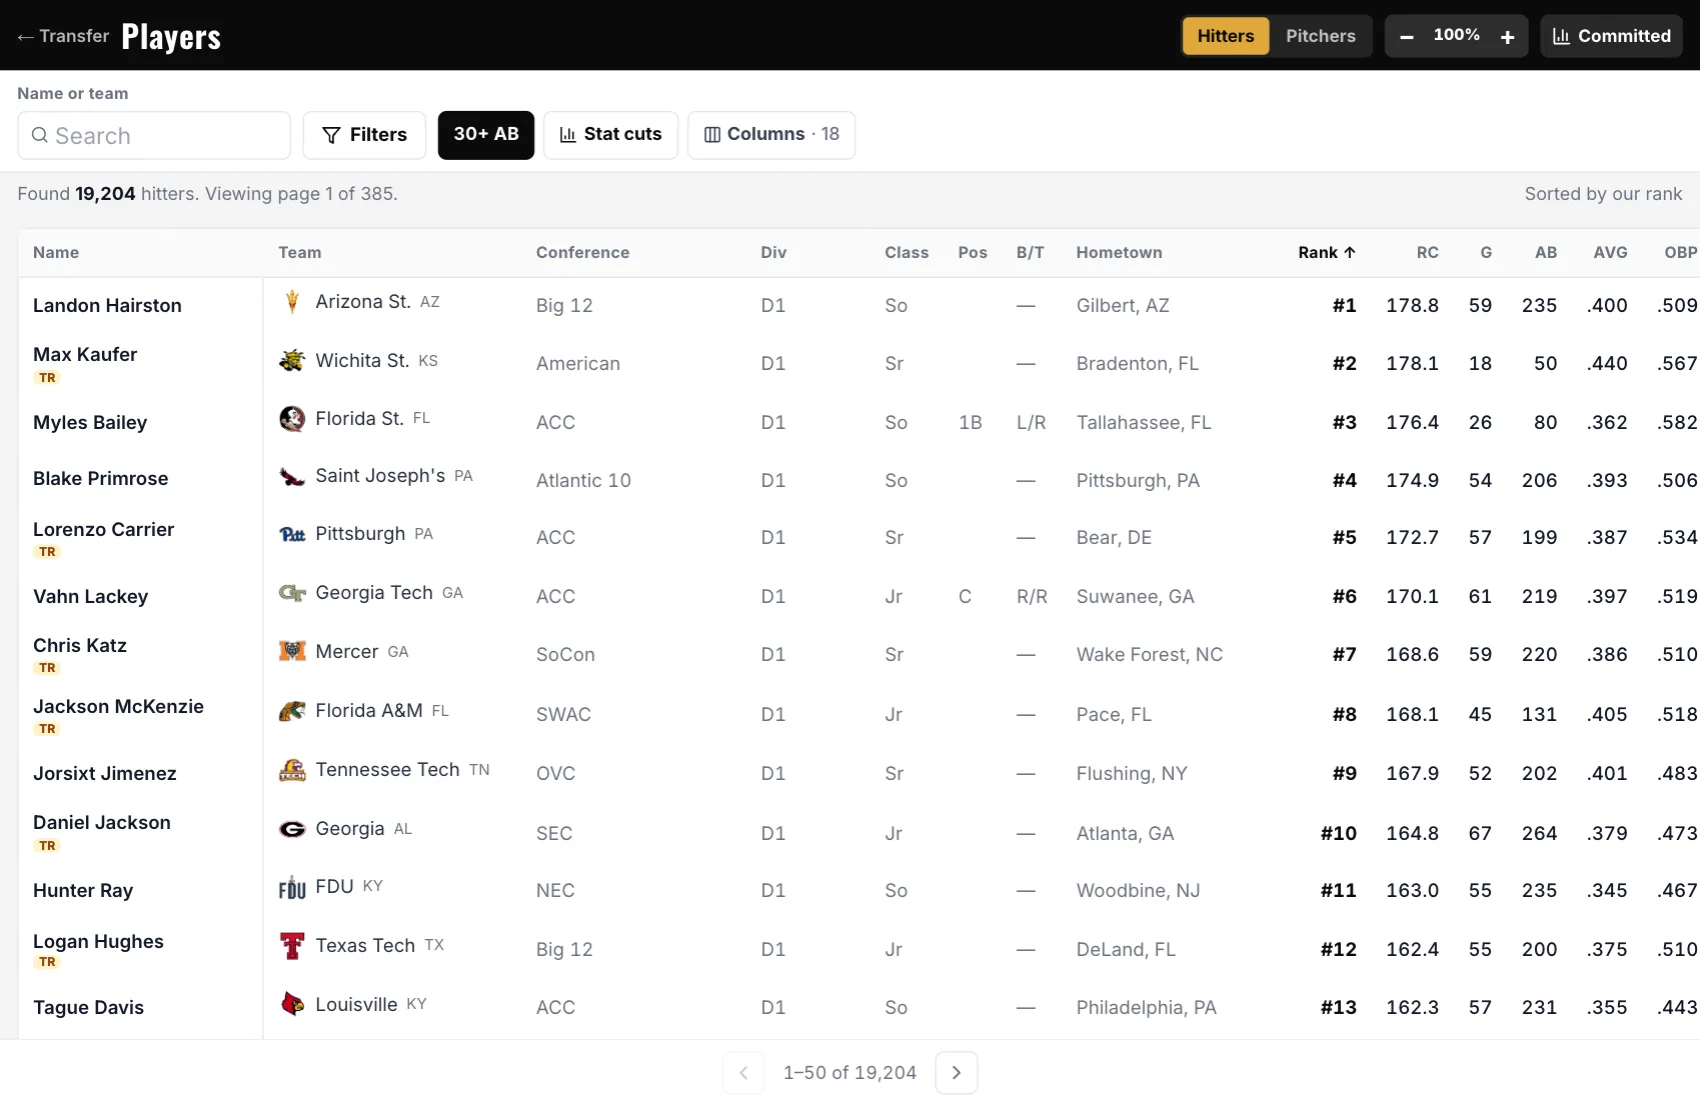Click the Search name or team field
The height and width of the screenshot is (1106, 1700).
(x=154, y=135)
